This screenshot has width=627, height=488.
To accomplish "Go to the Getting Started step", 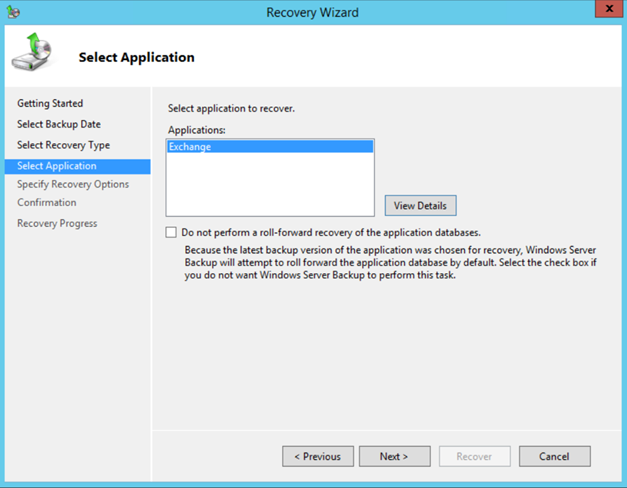I will click(50, 104).
